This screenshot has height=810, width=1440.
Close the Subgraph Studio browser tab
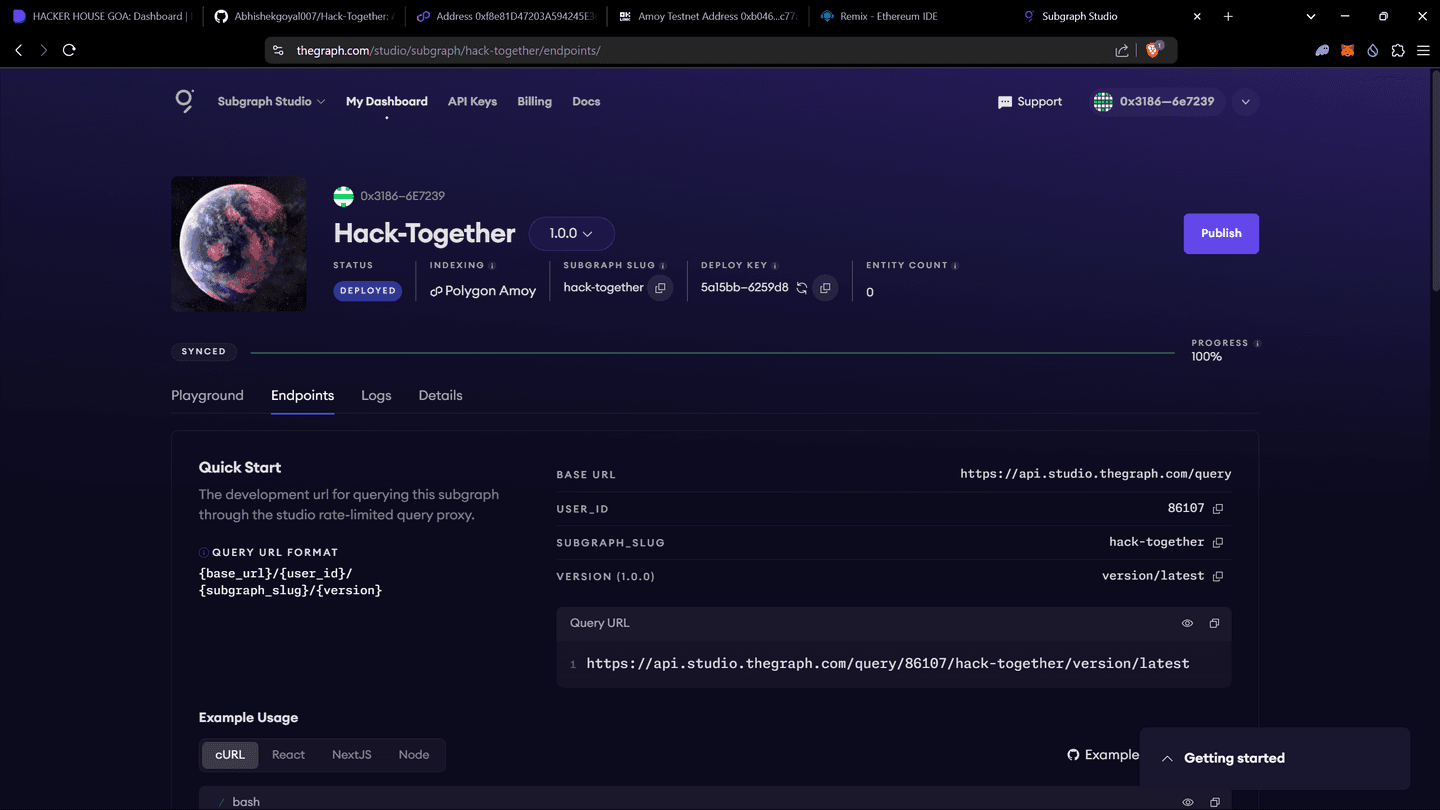[x=1198, y=16]
